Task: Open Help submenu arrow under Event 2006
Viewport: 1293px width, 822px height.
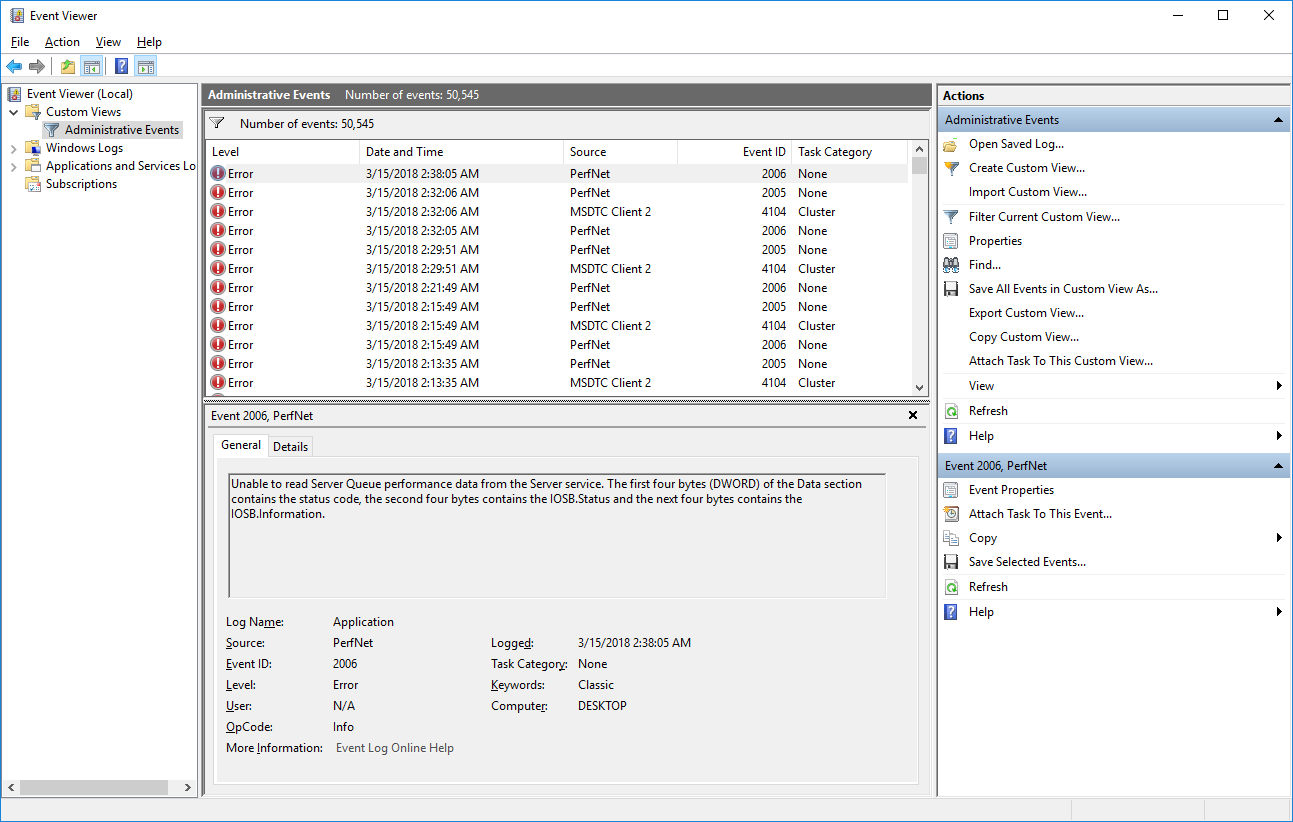Action: click(x=1279, y=612)
